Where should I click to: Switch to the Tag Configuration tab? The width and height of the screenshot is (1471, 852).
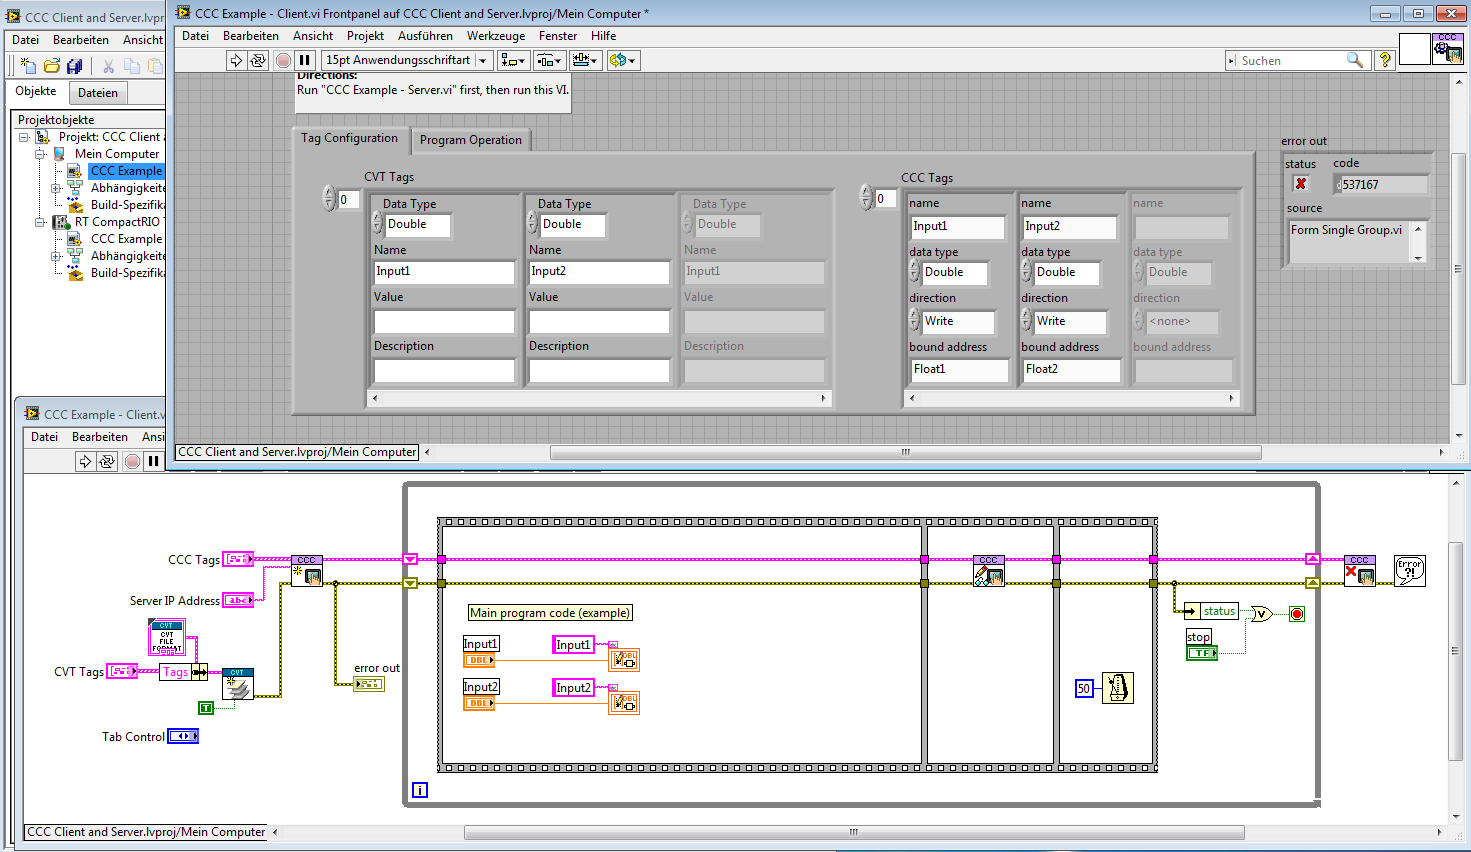pyautogui.click(x=350, y=138)
